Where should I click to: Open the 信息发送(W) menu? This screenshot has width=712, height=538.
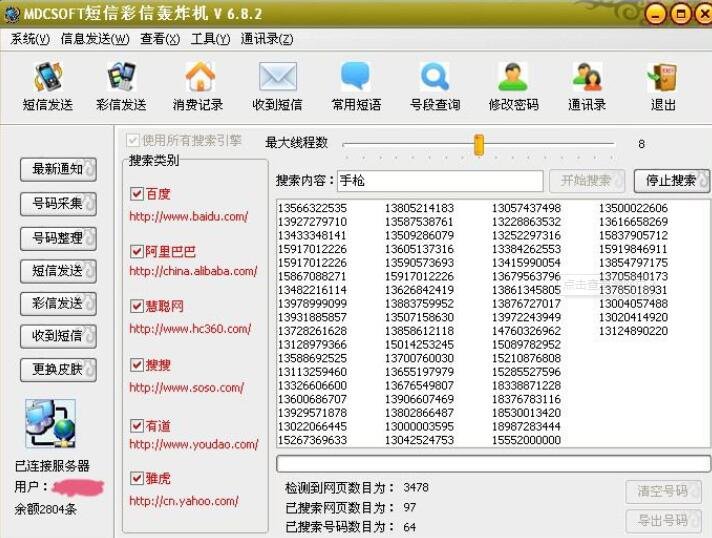tap(95, 39)
